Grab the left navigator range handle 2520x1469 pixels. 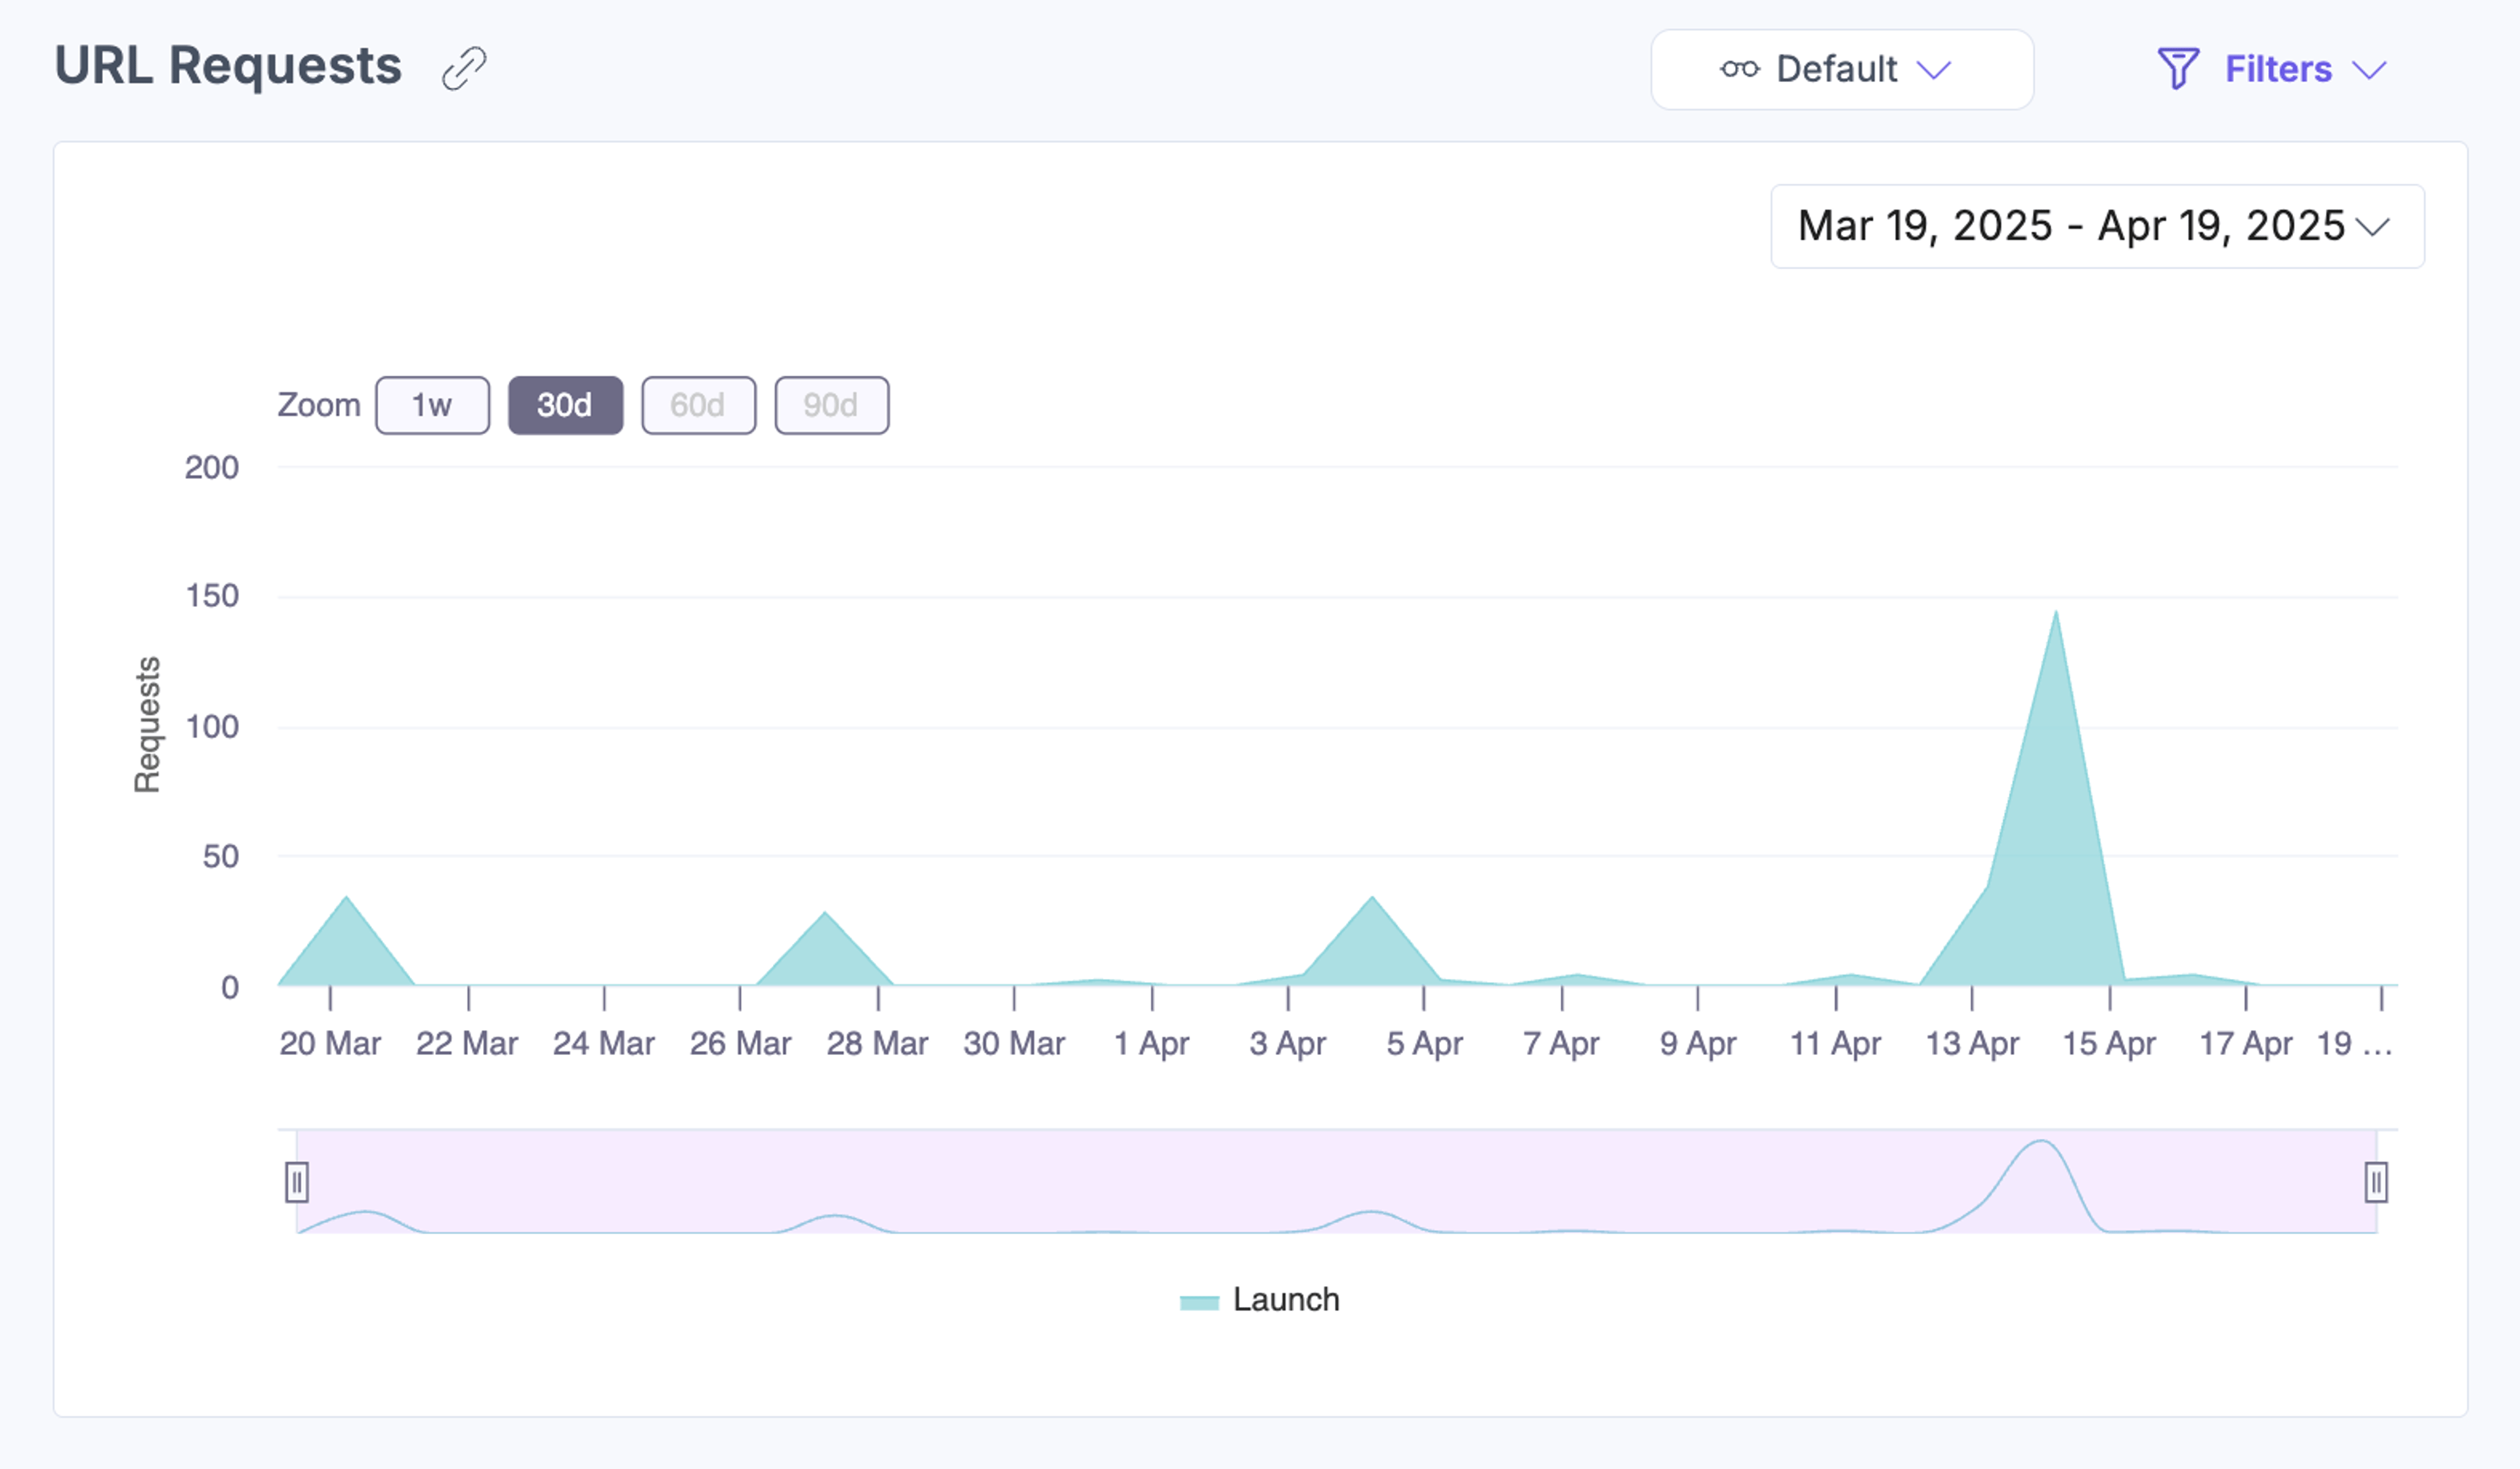(x=297, y=1181)
